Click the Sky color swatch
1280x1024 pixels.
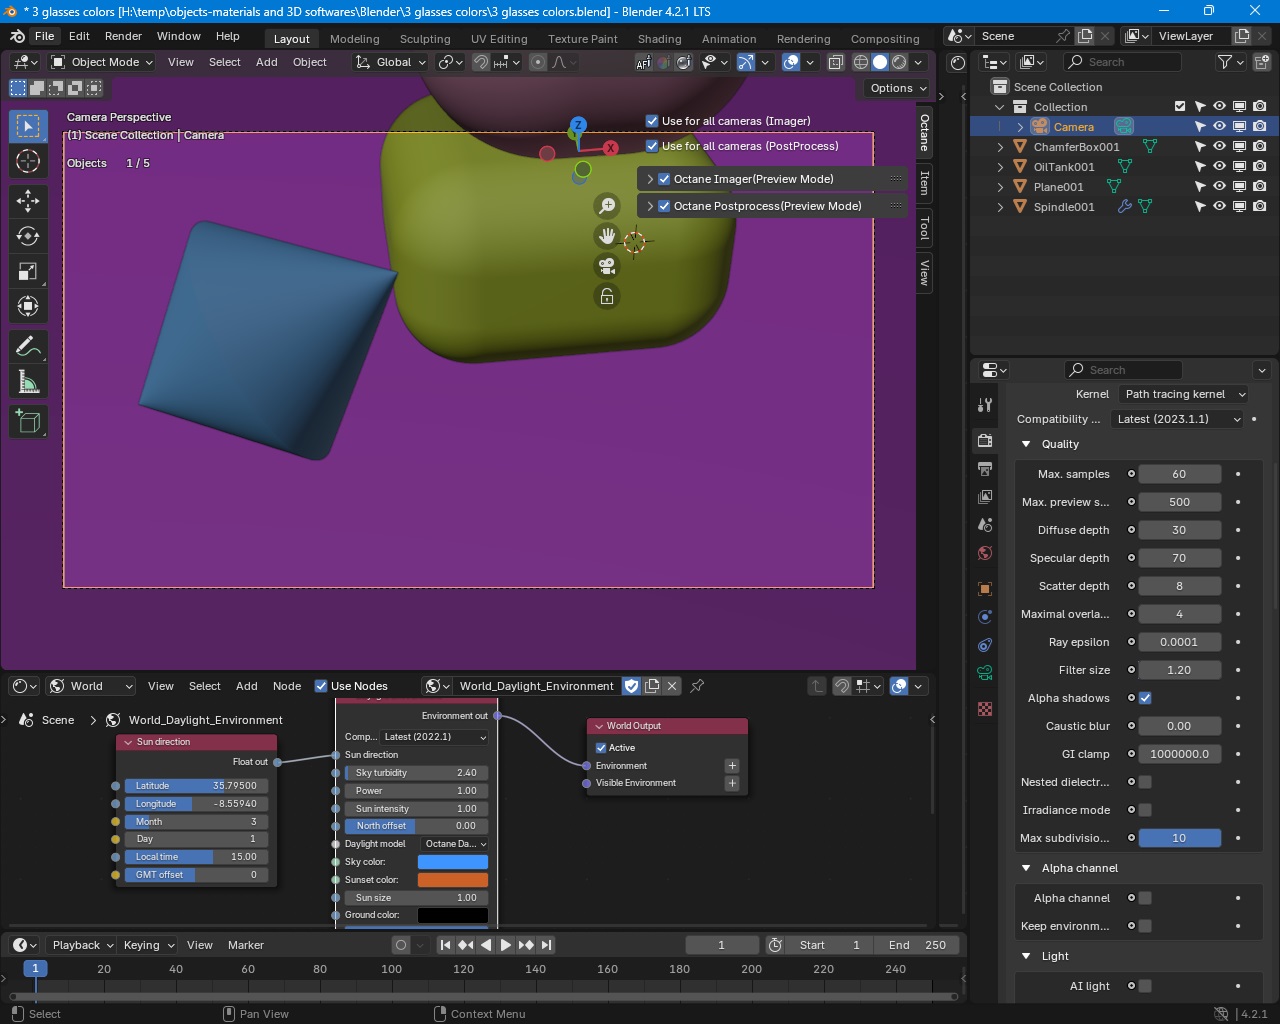coord(453,862)
